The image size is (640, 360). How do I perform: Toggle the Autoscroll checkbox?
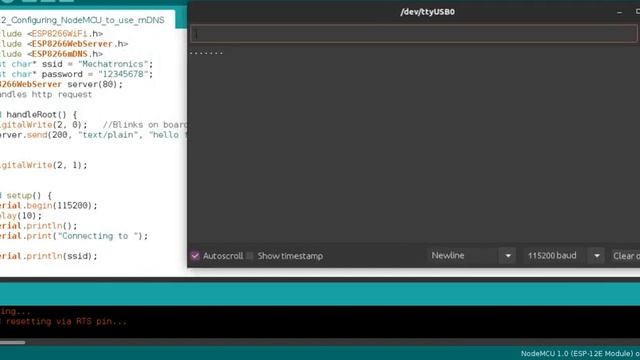point(195,256)
